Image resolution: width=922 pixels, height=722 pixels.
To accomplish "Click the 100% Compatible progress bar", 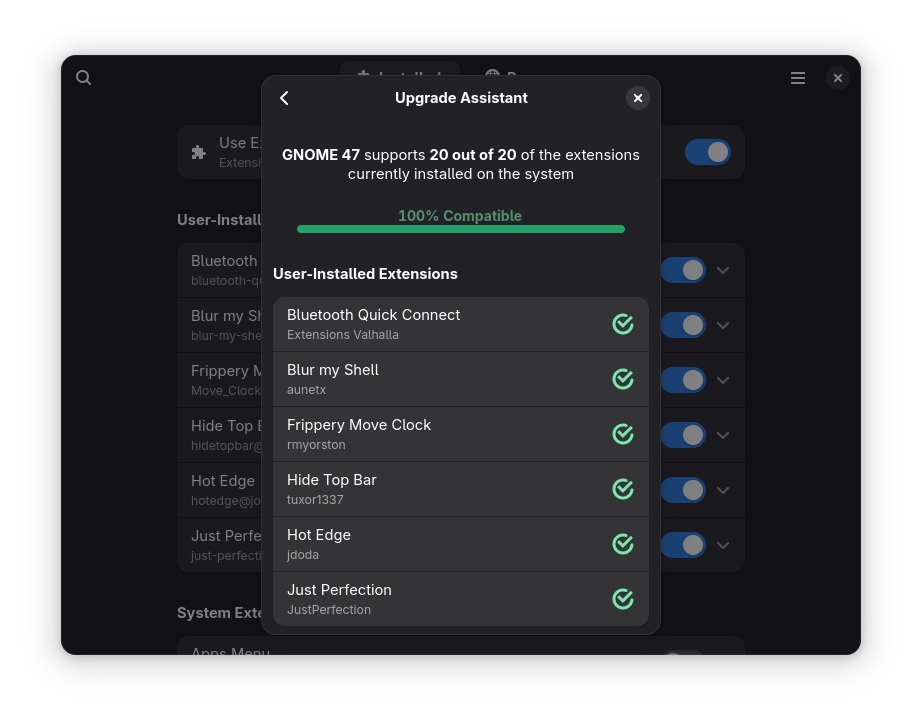I will click(x=460, y=229).
